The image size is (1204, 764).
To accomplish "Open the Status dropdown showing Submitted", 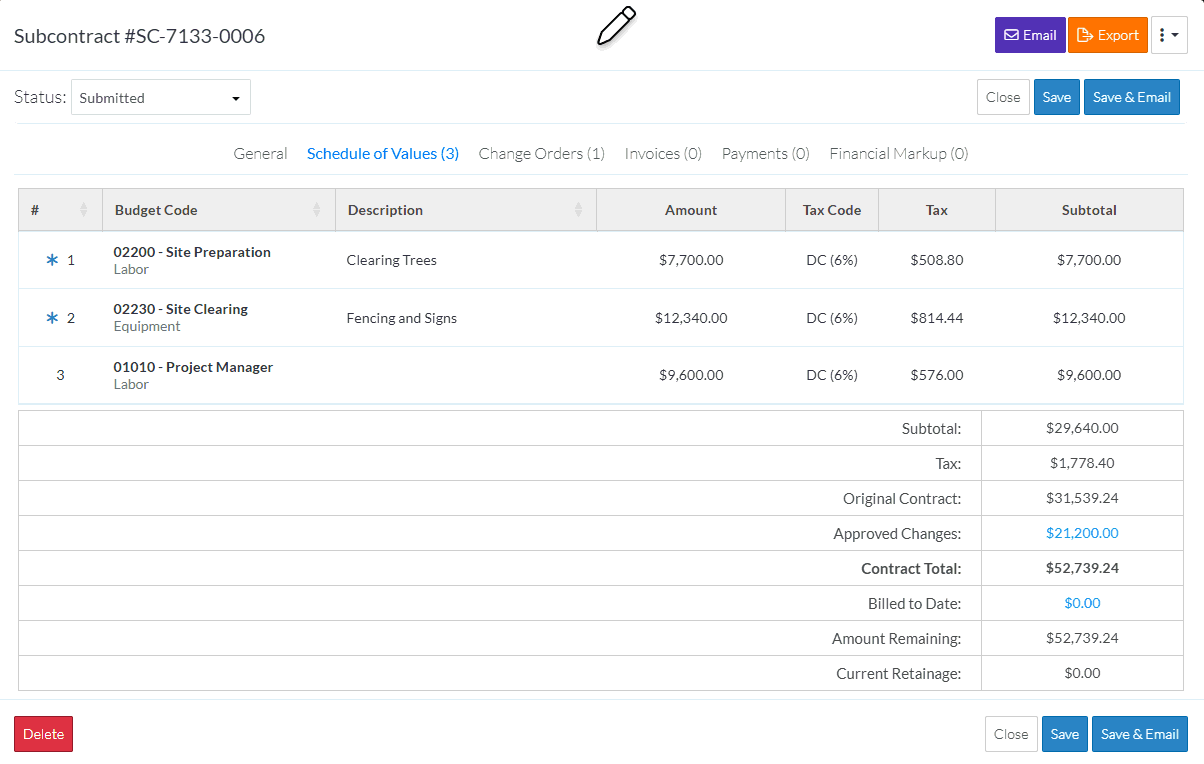I will click(x=161, y=98).
